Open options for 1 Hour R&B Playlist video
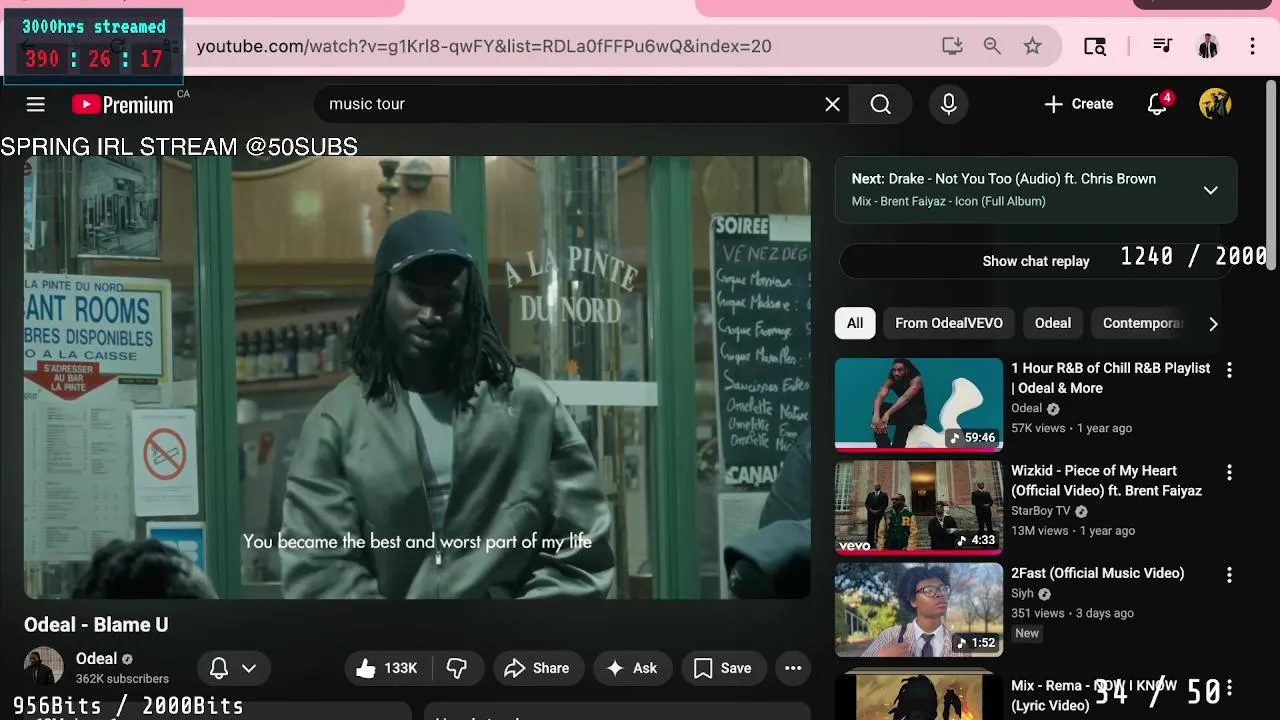The height and width of the screenshot is (720, 1280). pyautogui.click(x=1229, y=370)
